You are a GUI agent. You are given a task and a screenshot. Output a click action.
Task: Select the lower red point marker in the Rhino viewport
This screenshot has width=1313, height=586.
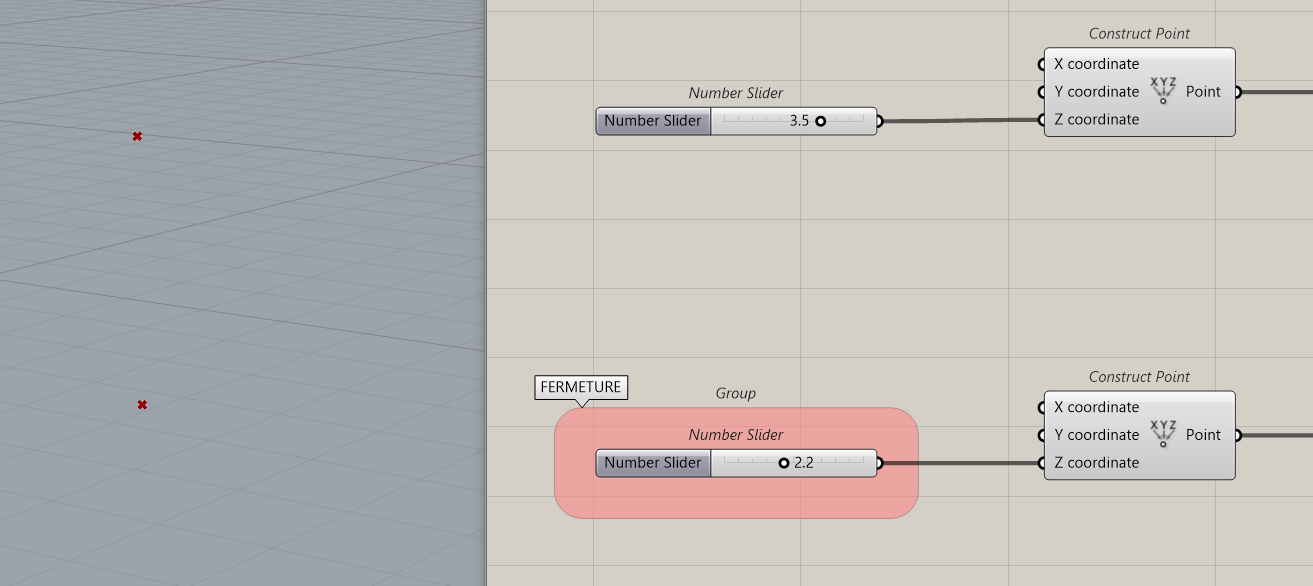tap(142, 404)
